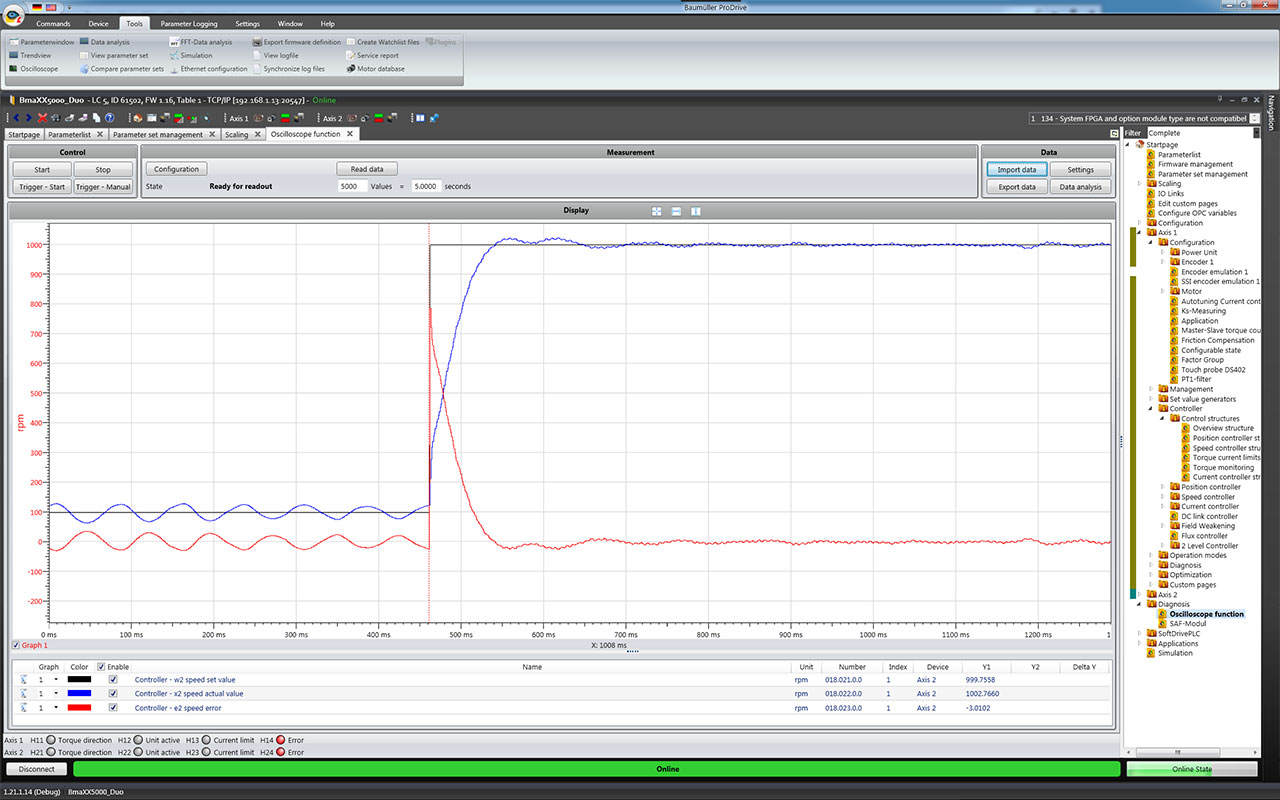
Task: Open Motor database
Action: click(x=375, y=69)
